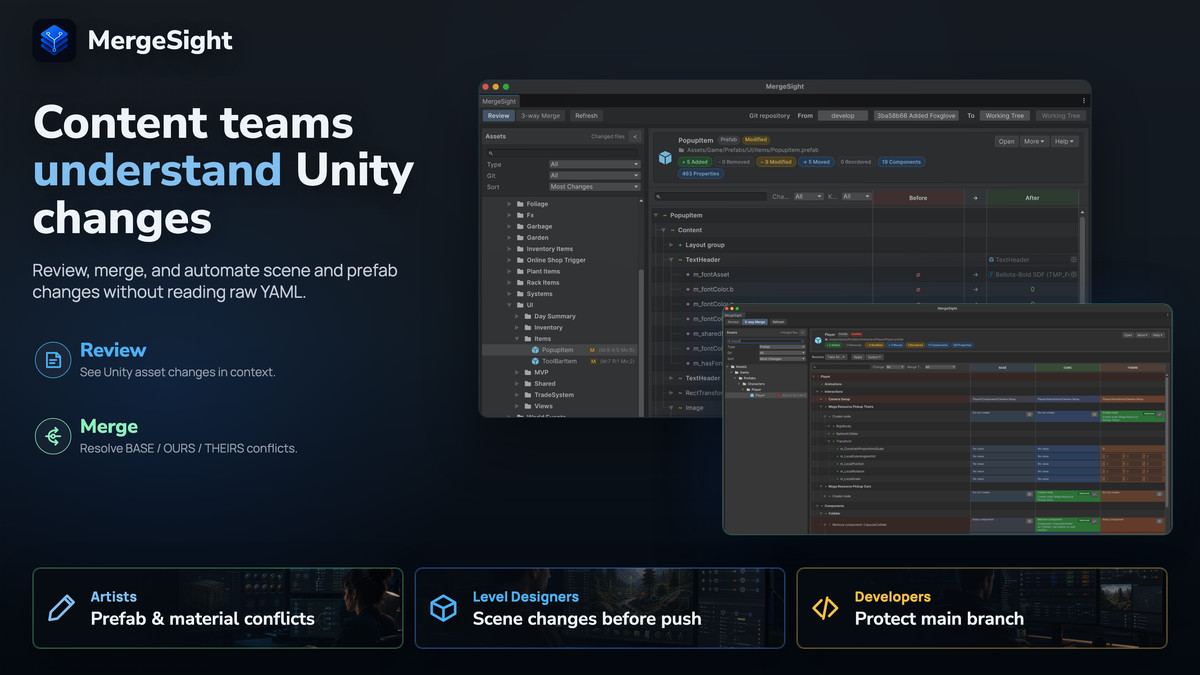
Task: Click the folder icon beside Foliage
Action: point(519,204)
